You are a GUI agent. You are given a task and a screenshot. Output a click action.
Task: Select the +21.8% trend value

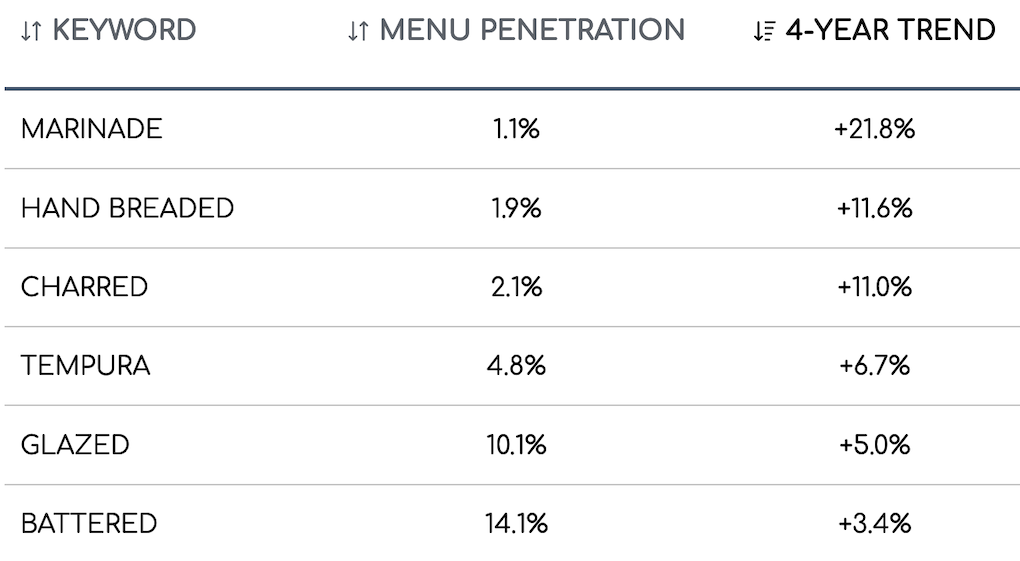click(874, 129)
